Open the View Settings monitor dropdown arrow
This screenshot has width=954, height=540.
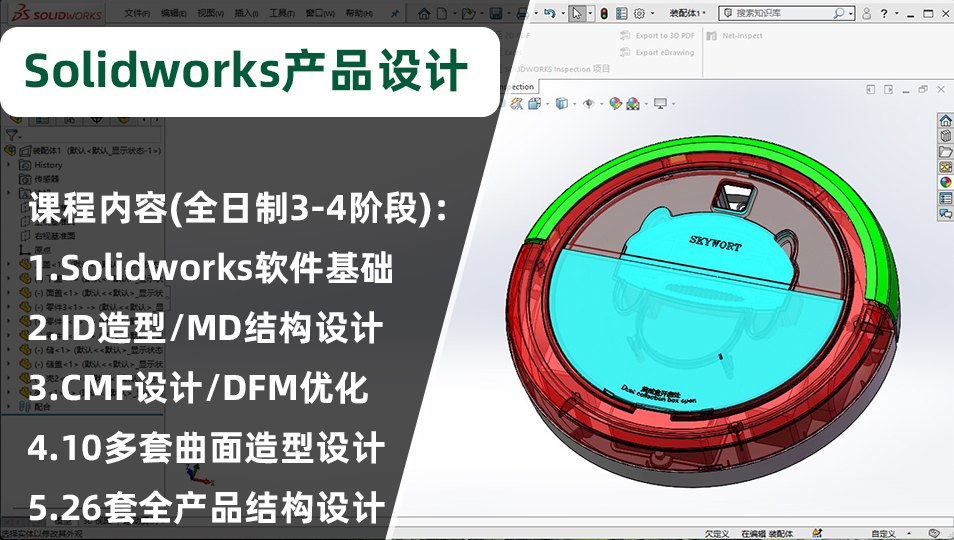[x=673, y=104]
